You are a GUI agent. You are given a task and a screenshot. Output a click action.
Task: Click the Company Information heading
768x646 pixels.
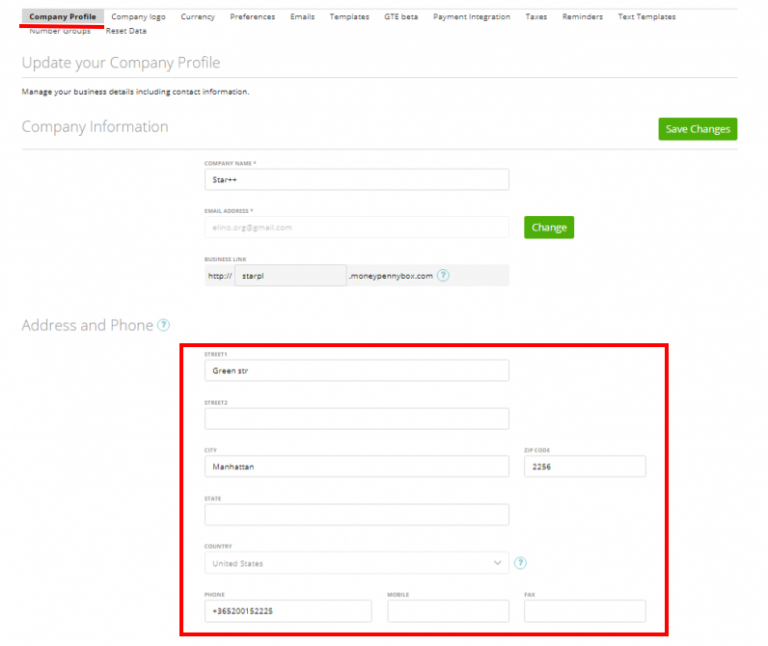[95, 126]
